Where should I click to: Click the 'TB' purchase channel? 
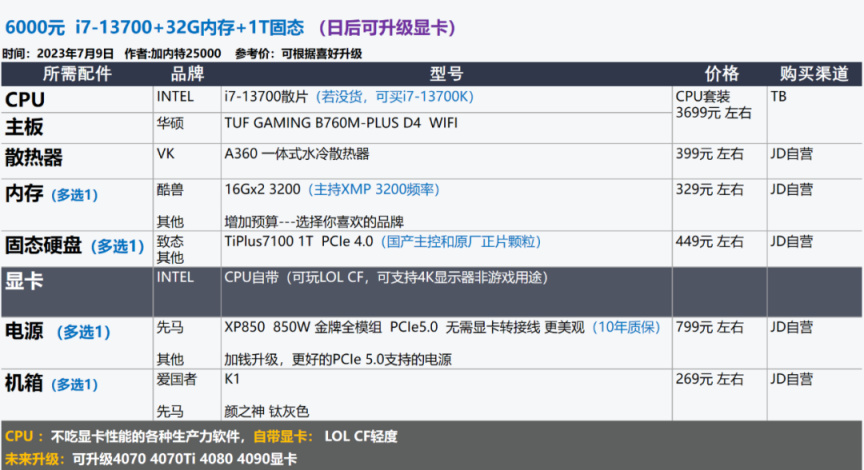click(x=779, y=96)
